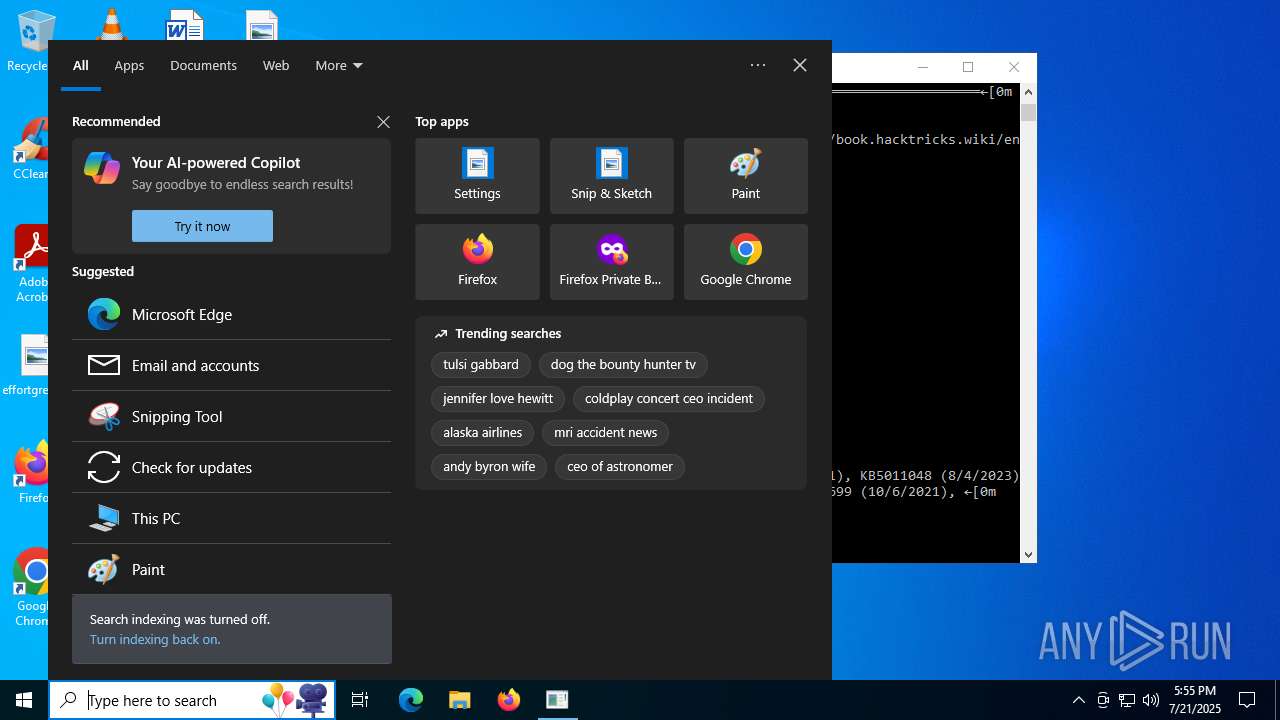
Task: Open Paint in Suggested list
Action: 231,569
